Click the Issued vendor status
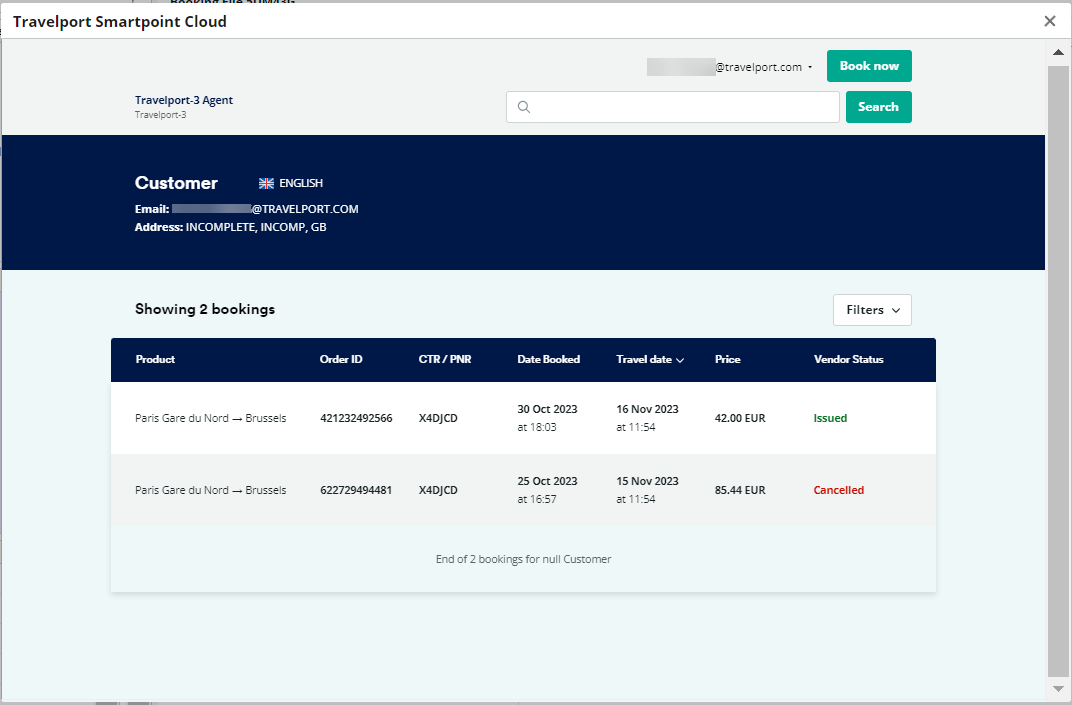This screenshot has width=1072, height=705. click(830, 418)
